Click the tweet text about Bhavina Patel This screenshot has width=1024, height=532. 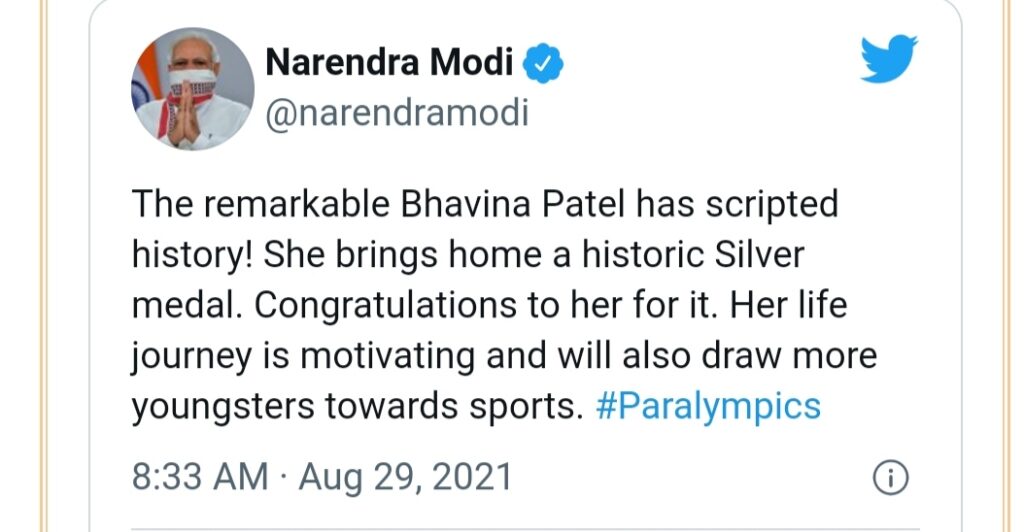tap(504, 305)
